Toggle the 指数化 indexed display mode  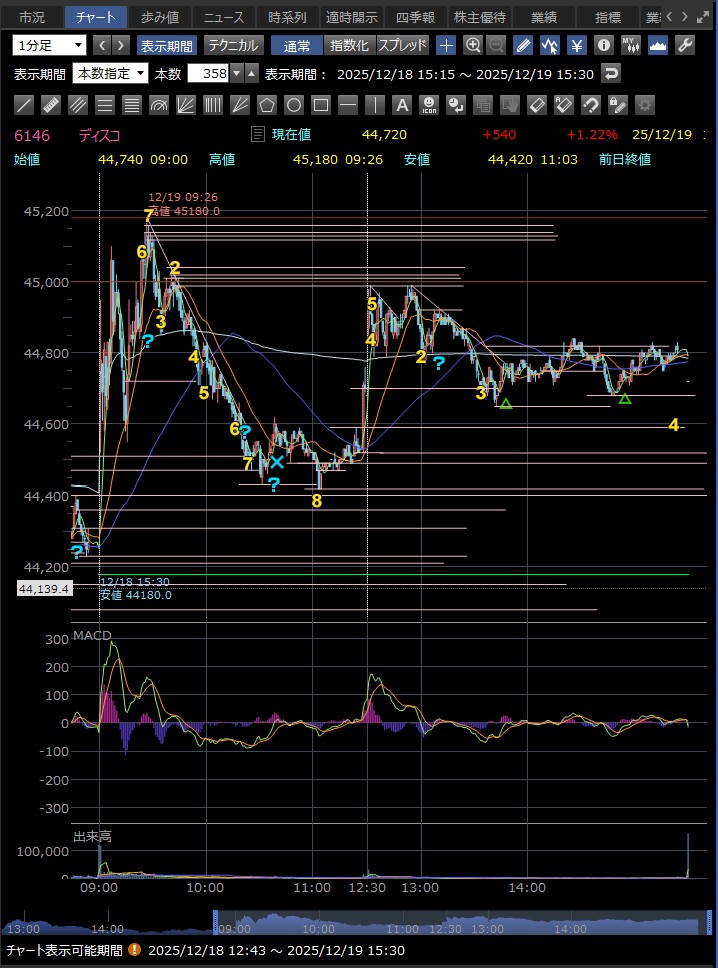(350, 45)
